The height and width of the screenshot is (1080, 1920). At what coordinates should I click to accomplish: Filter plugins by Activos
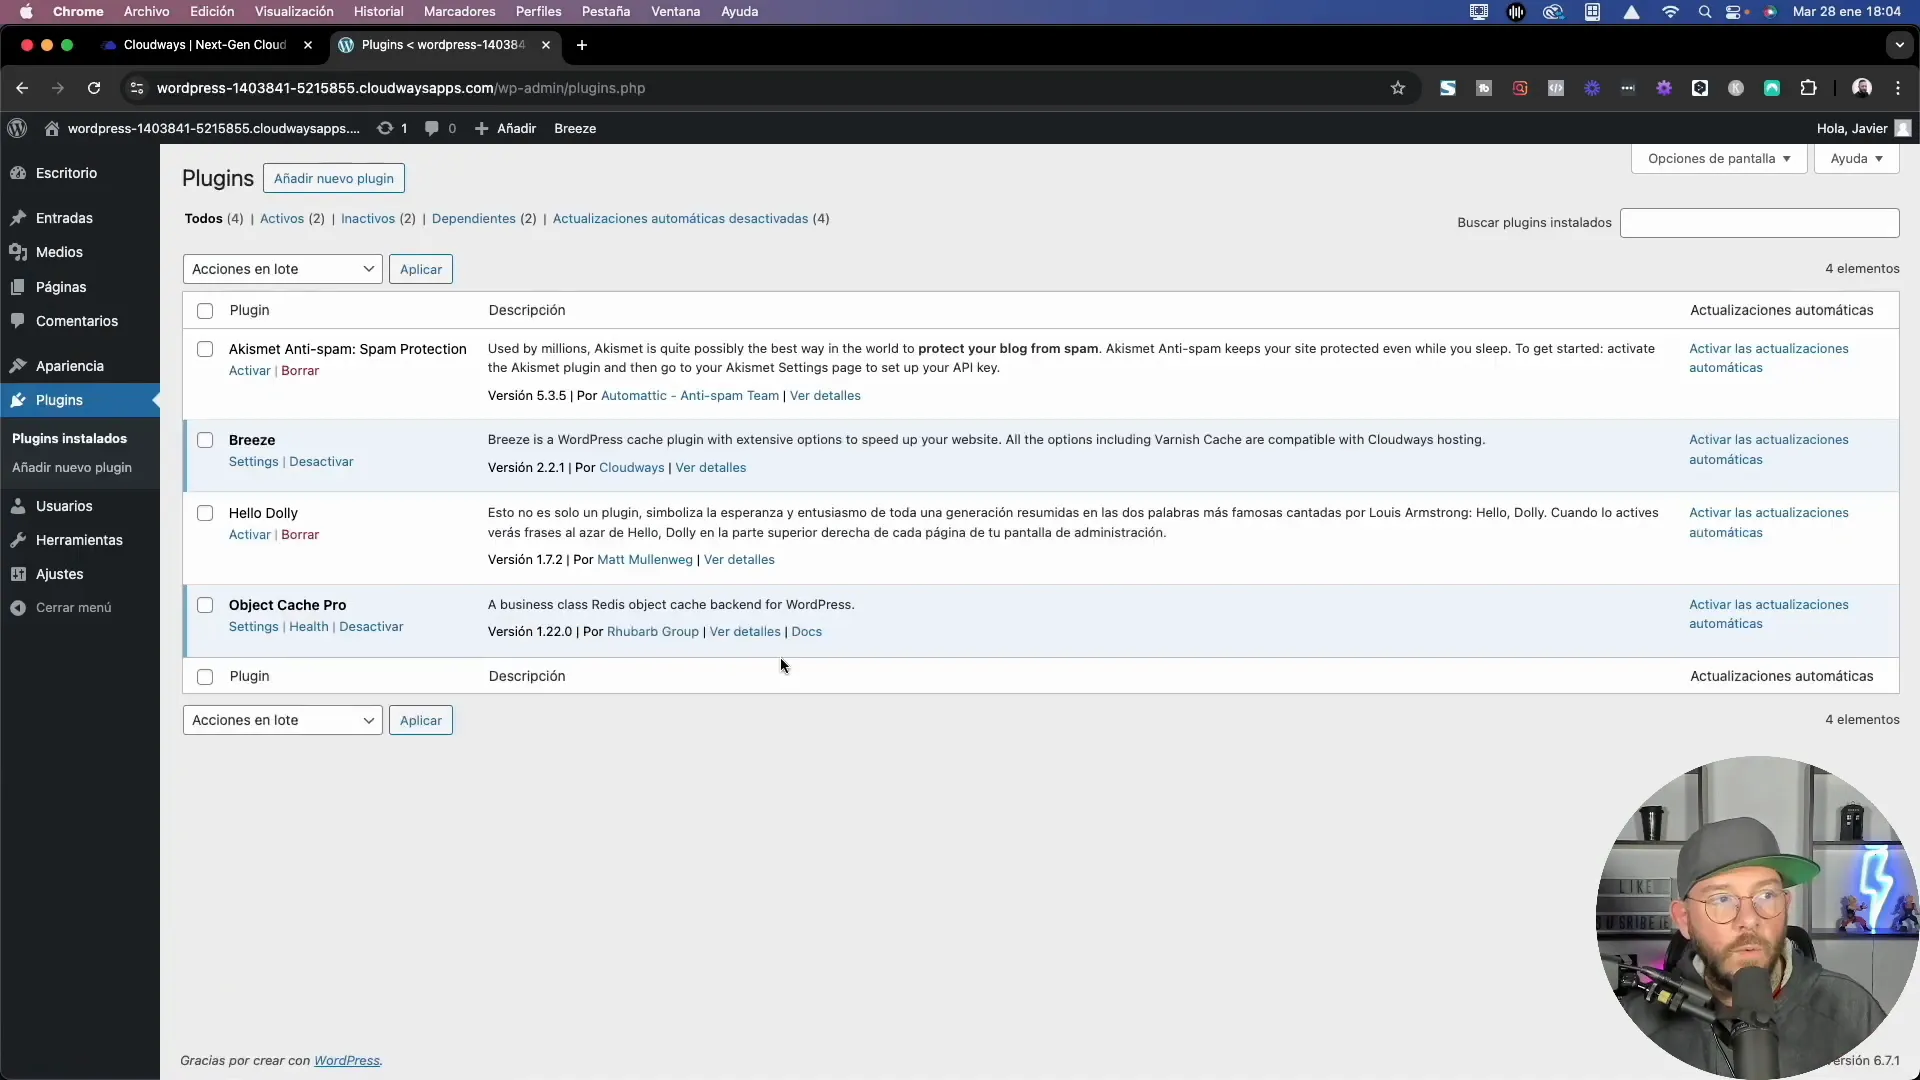(x=282, y=219)
